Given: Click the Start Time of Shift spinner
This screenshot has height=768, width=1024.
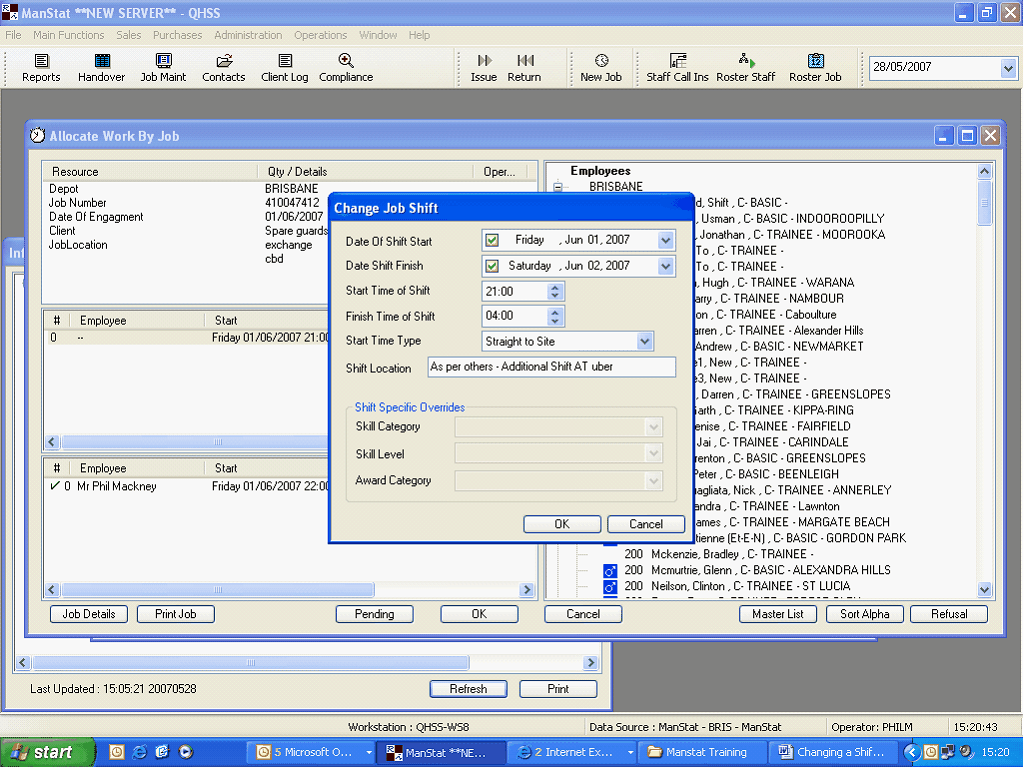Looking at the screenshot, I should click(556, 291).
